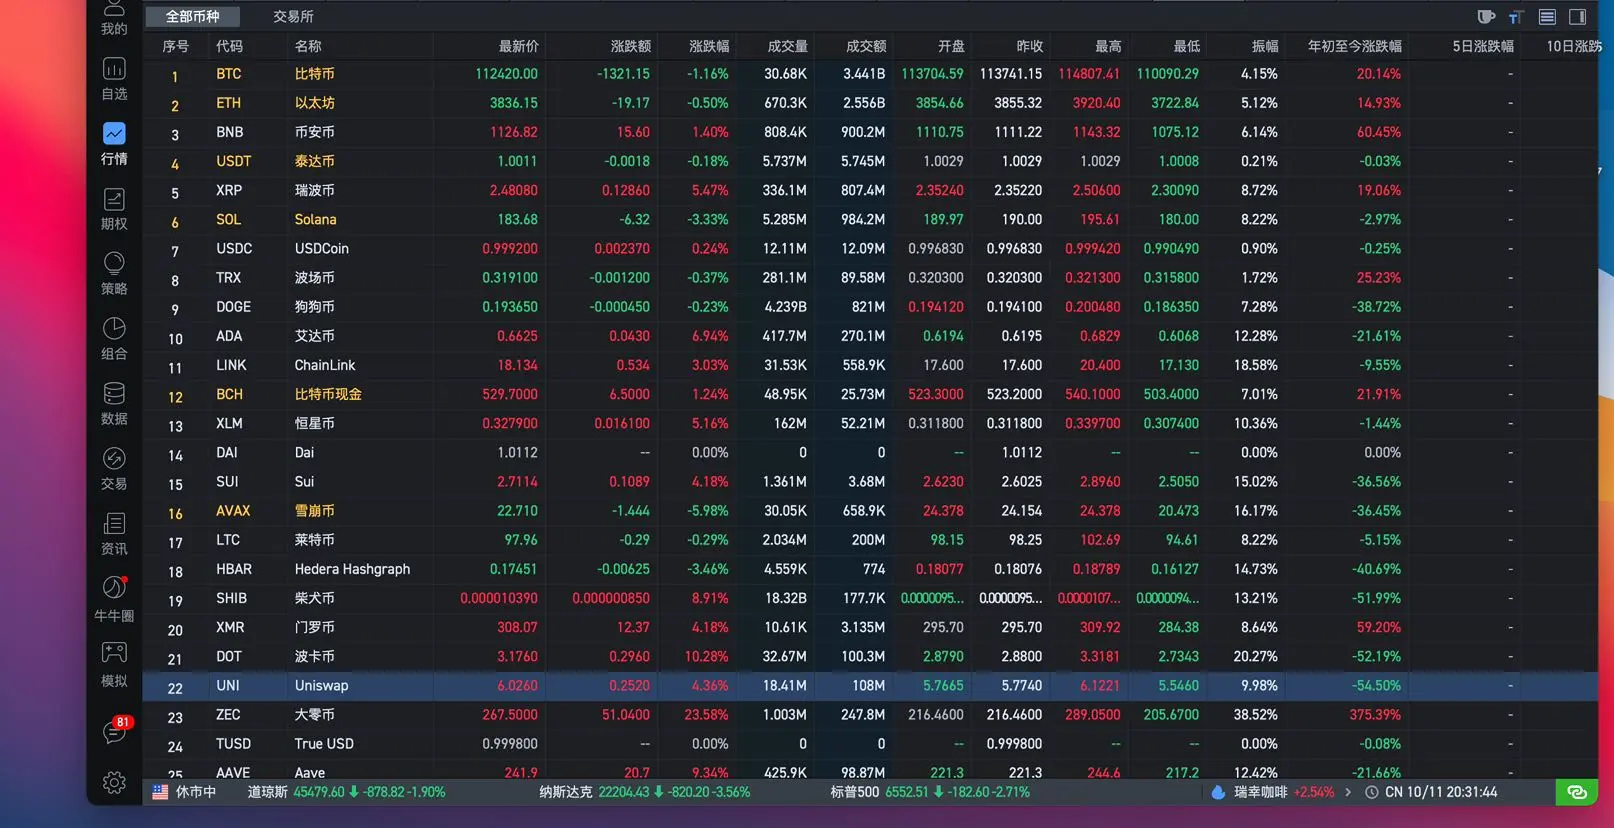
Task: Click the 纳斯达克 index in status bar
Action: (x=644, y=792)
